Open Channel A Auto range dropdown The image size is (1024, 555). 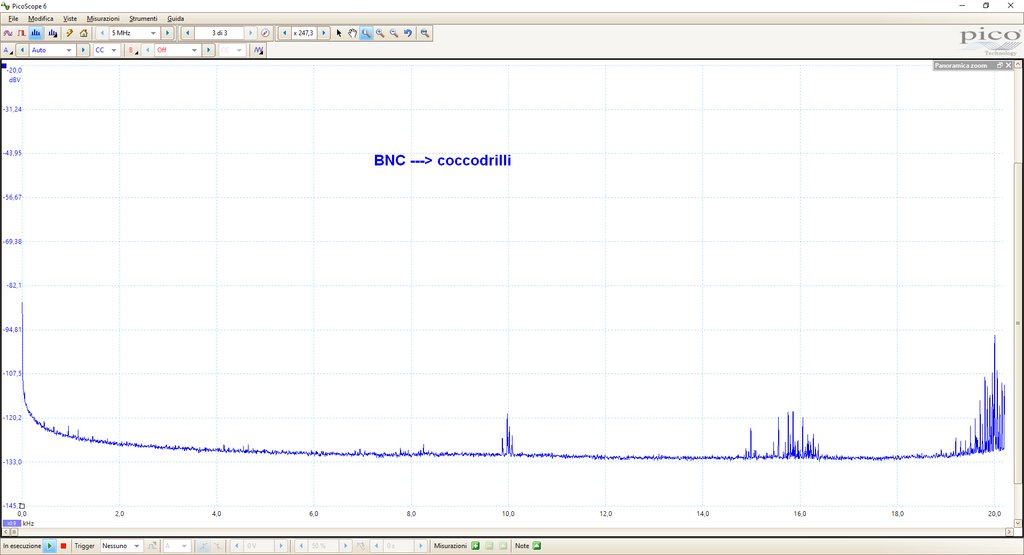pyautogui.click(x=52, y=50)
